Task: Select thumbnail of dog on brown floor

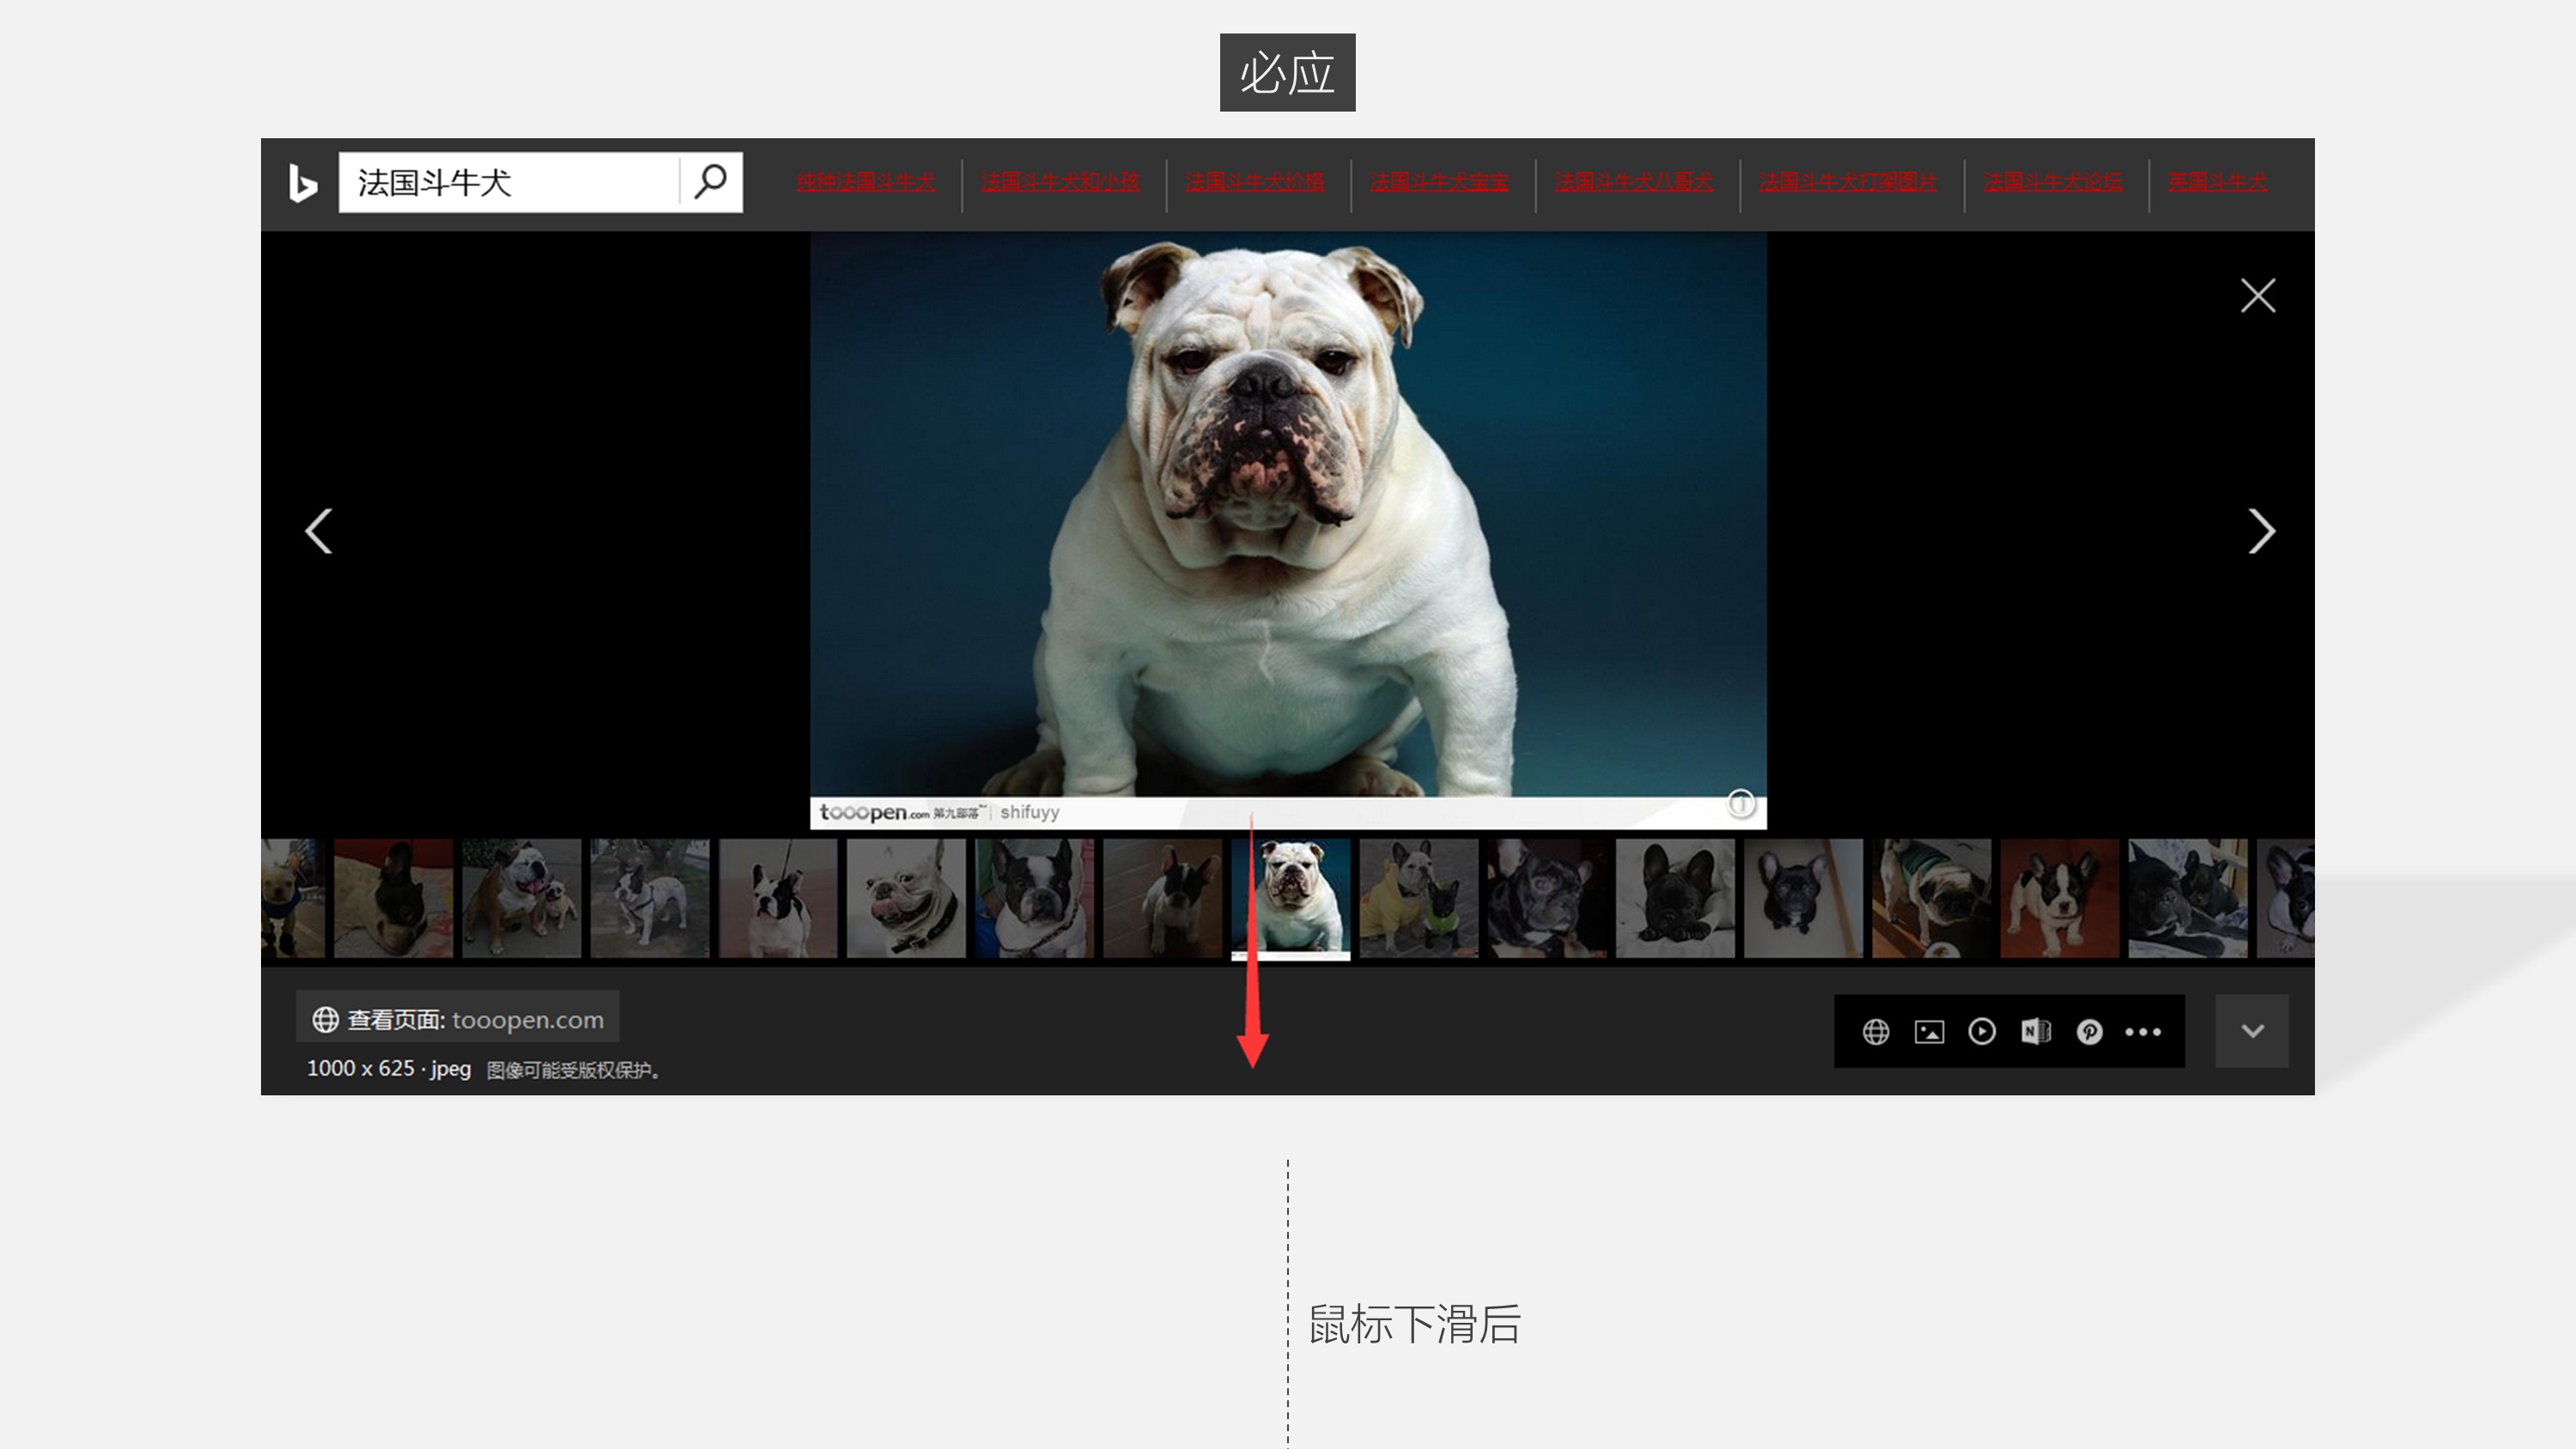Action: point(1162,898)
